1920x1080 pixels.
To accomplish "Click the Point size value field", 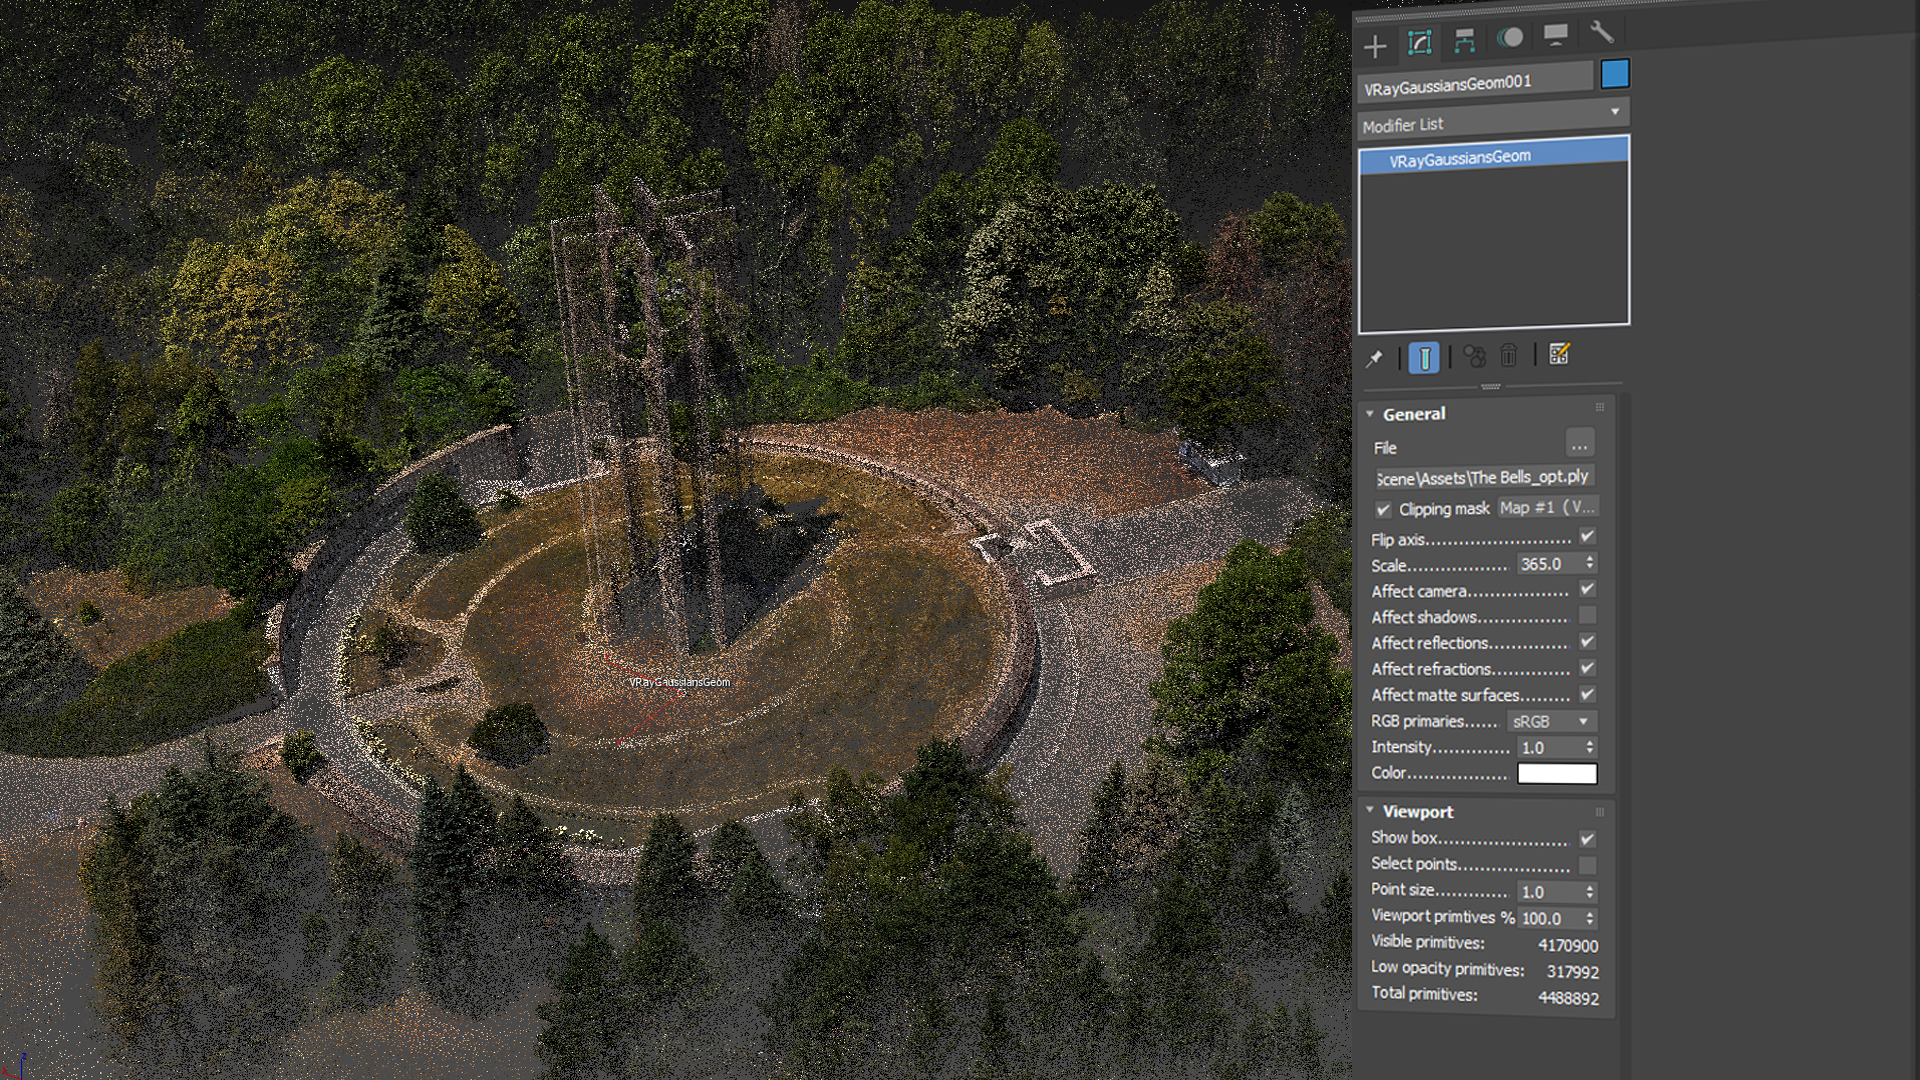I will [1549, 891].
